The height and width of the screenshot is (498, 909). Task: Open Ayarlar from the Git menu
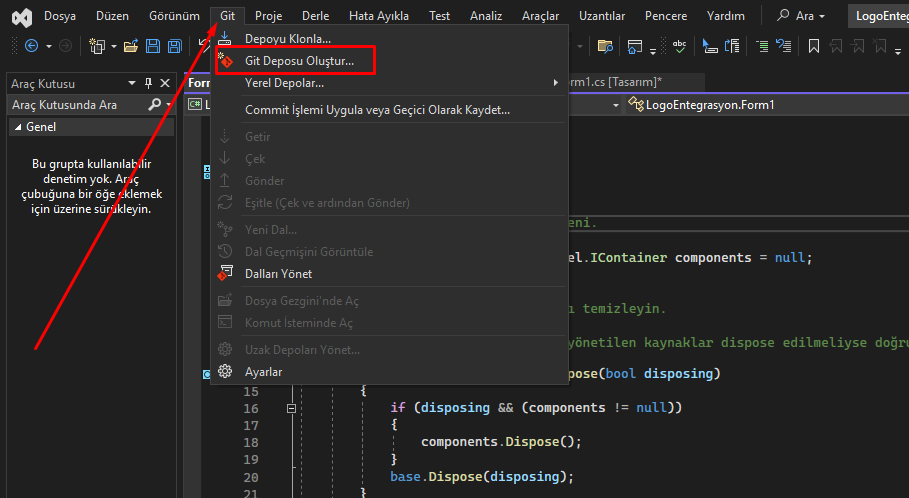(x=388, y=371)
